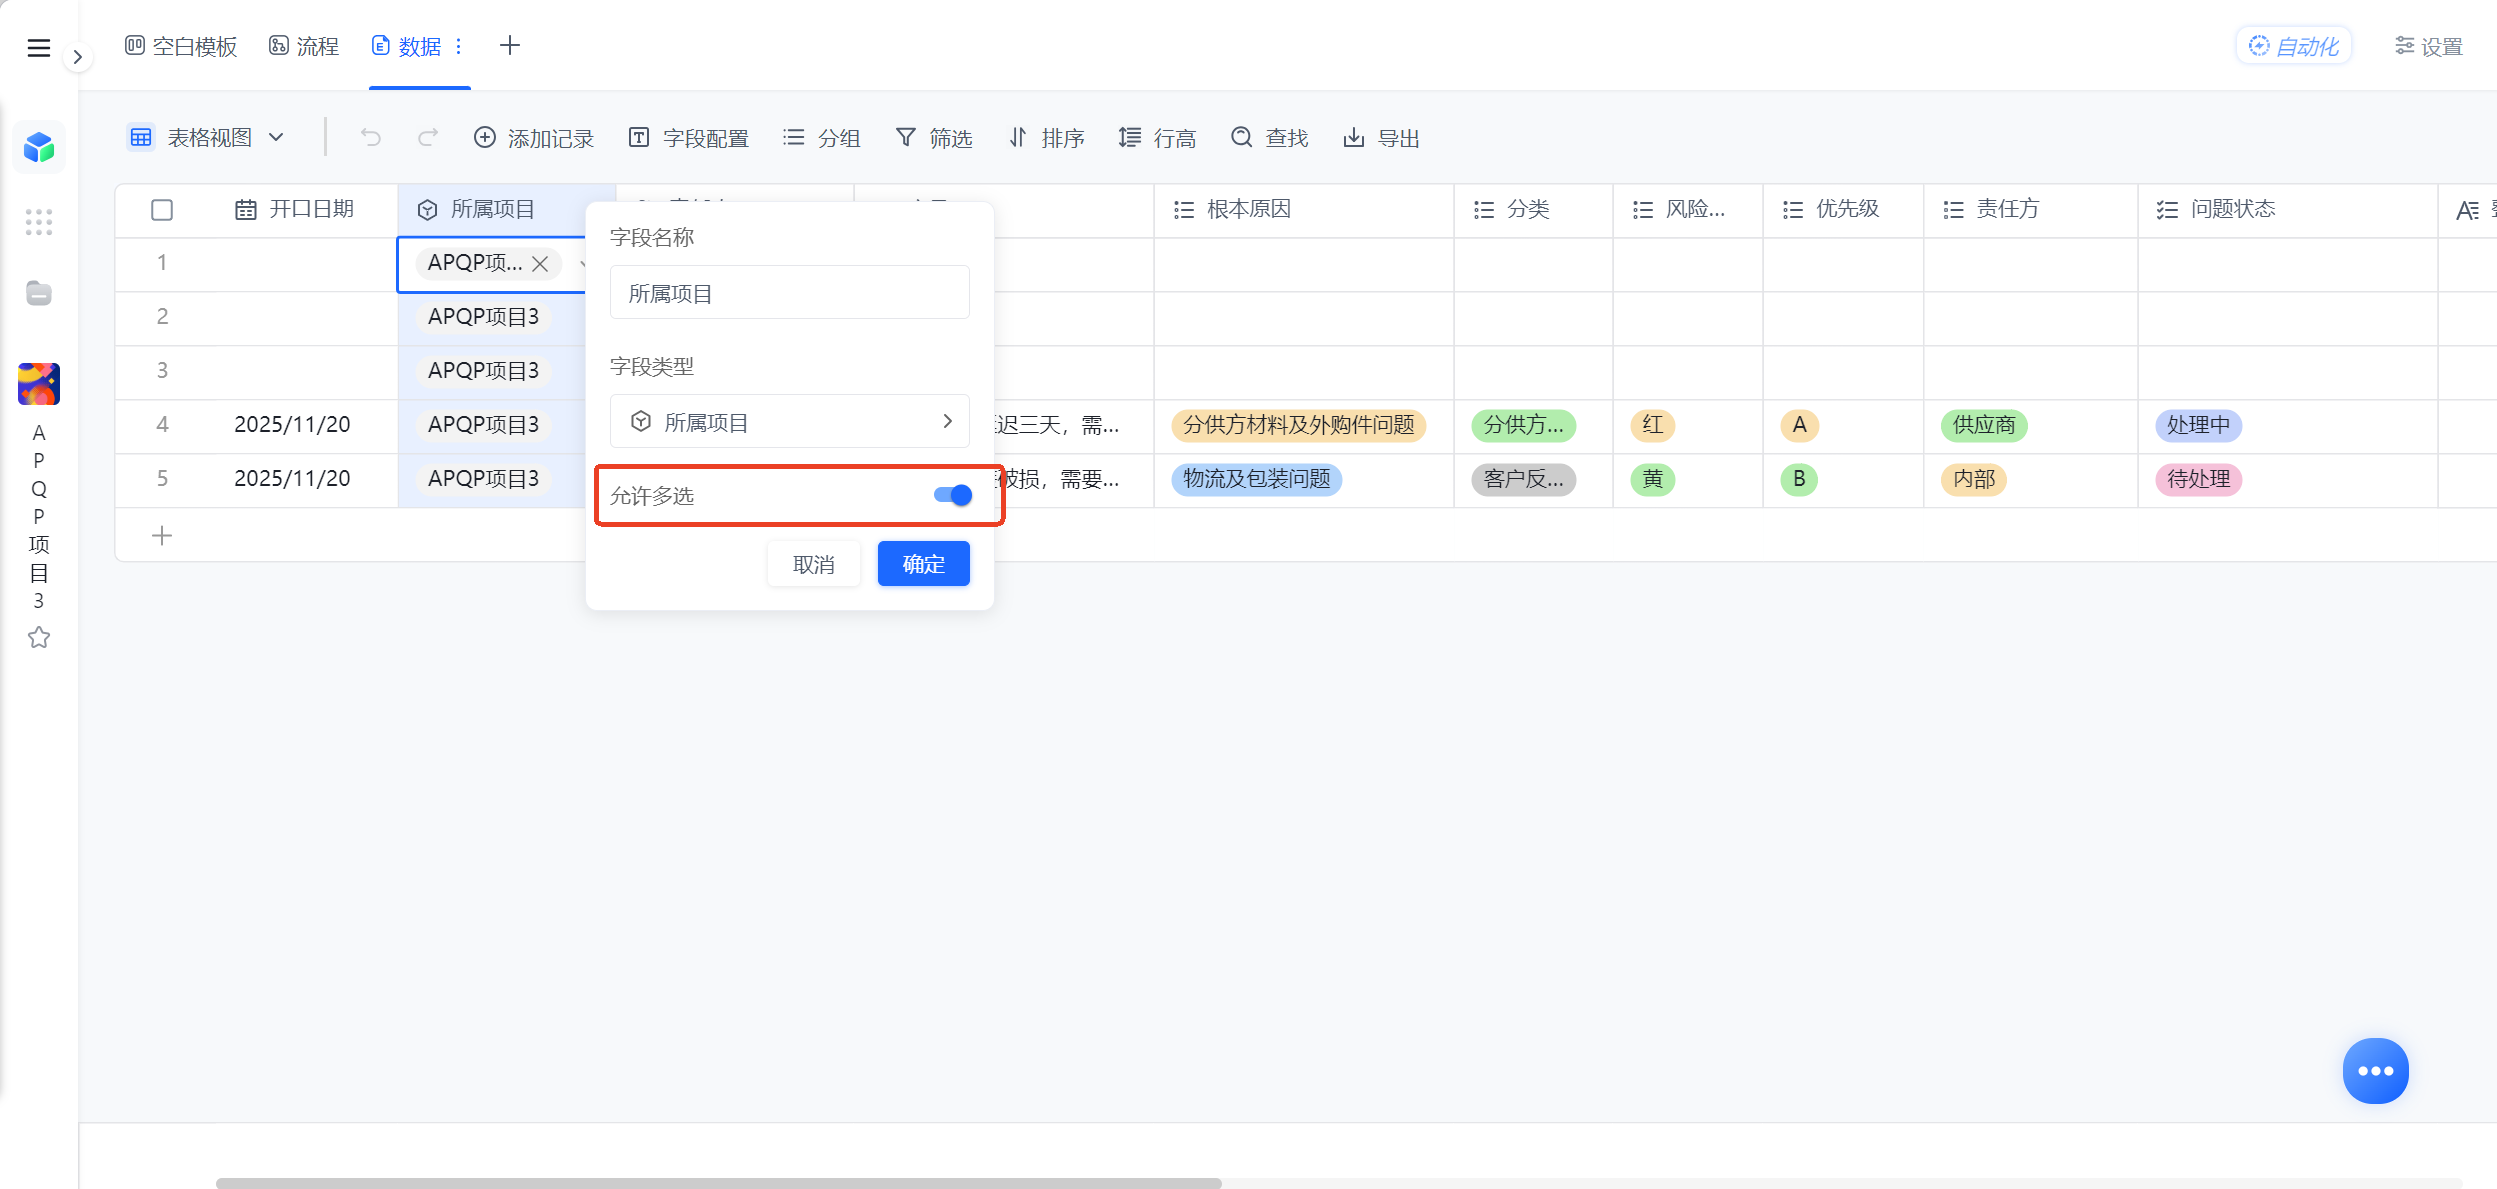Viewport: 2497px width, 1189px height.
Task: Select the 分供方材料及外购件问题 tag
Action: 1298,425
